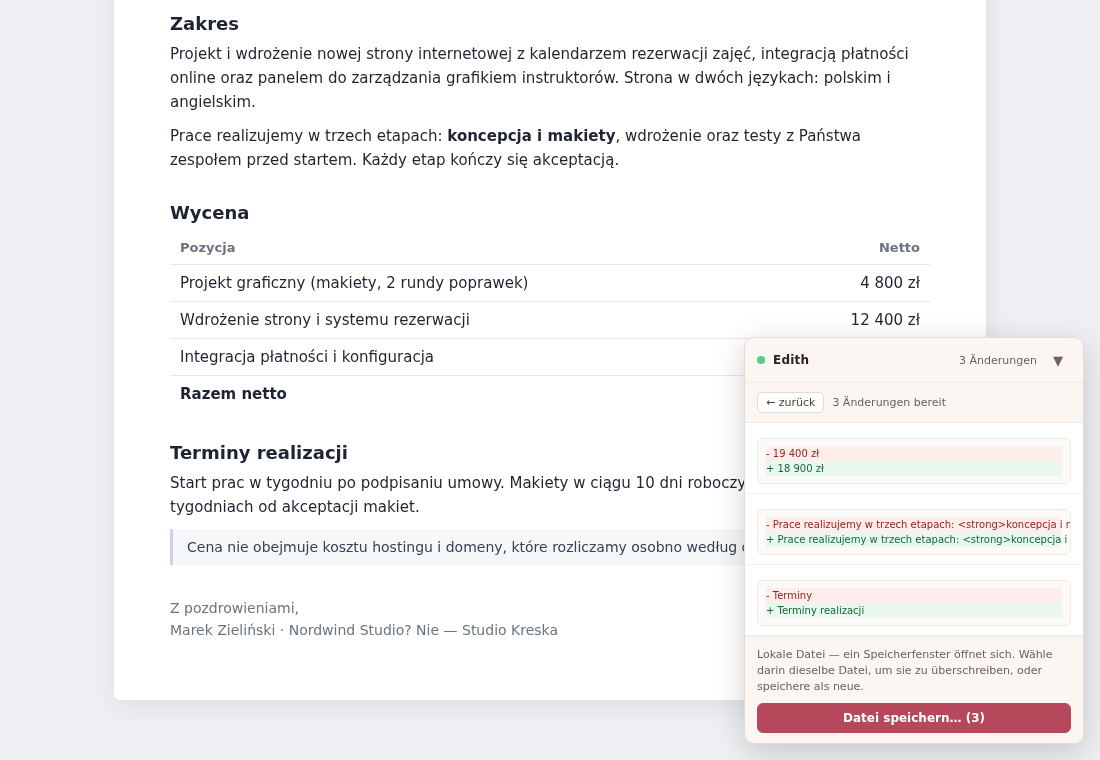Click the green status dot beside Edith
The image size is (1100, 760).
click(x=761, y=360)
